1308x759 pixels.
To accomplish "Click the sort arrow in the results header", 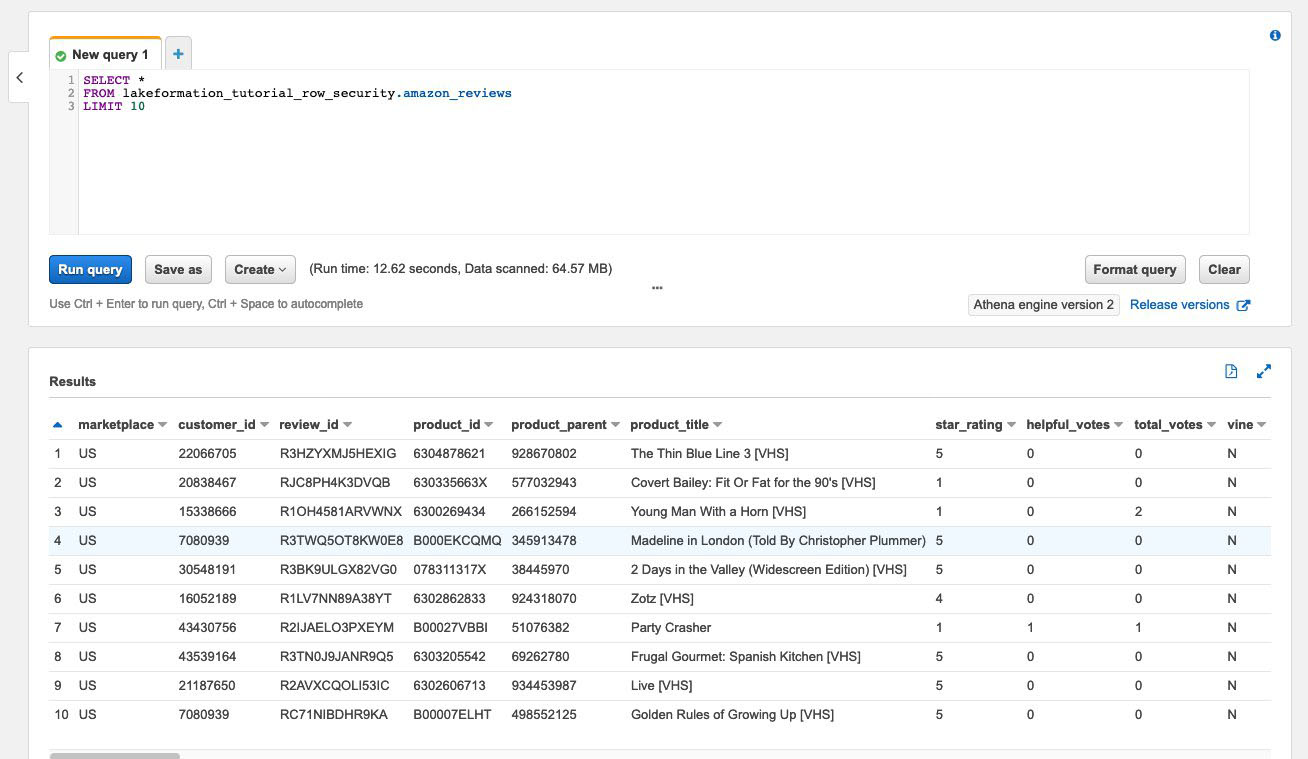I will (x=58, y=424).
